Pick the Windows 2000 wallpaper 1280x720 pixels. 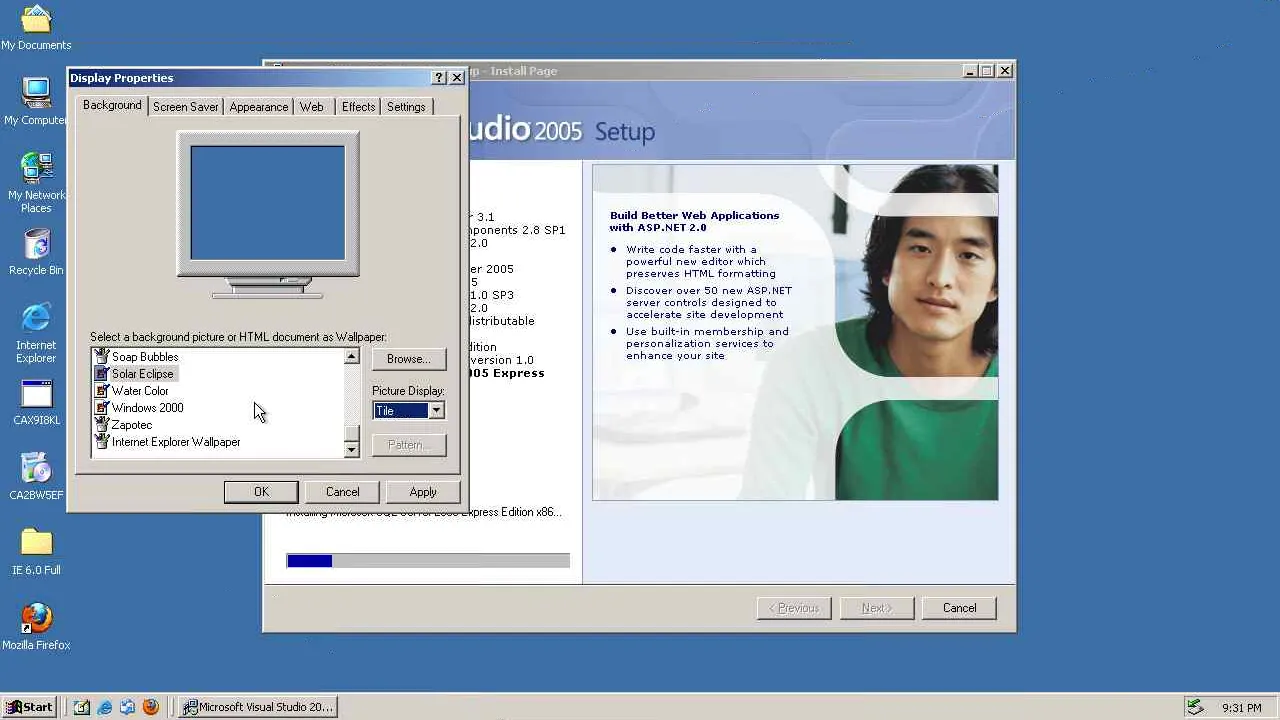point(147,408)
